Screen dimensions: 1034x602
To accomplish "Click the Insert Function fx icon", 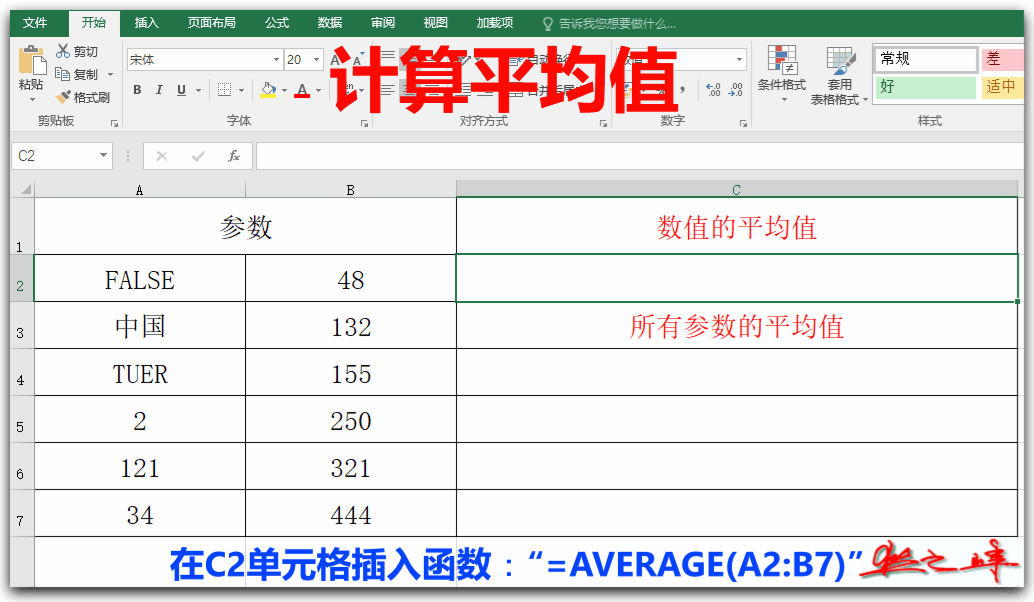I will click(x=233, y=156).
